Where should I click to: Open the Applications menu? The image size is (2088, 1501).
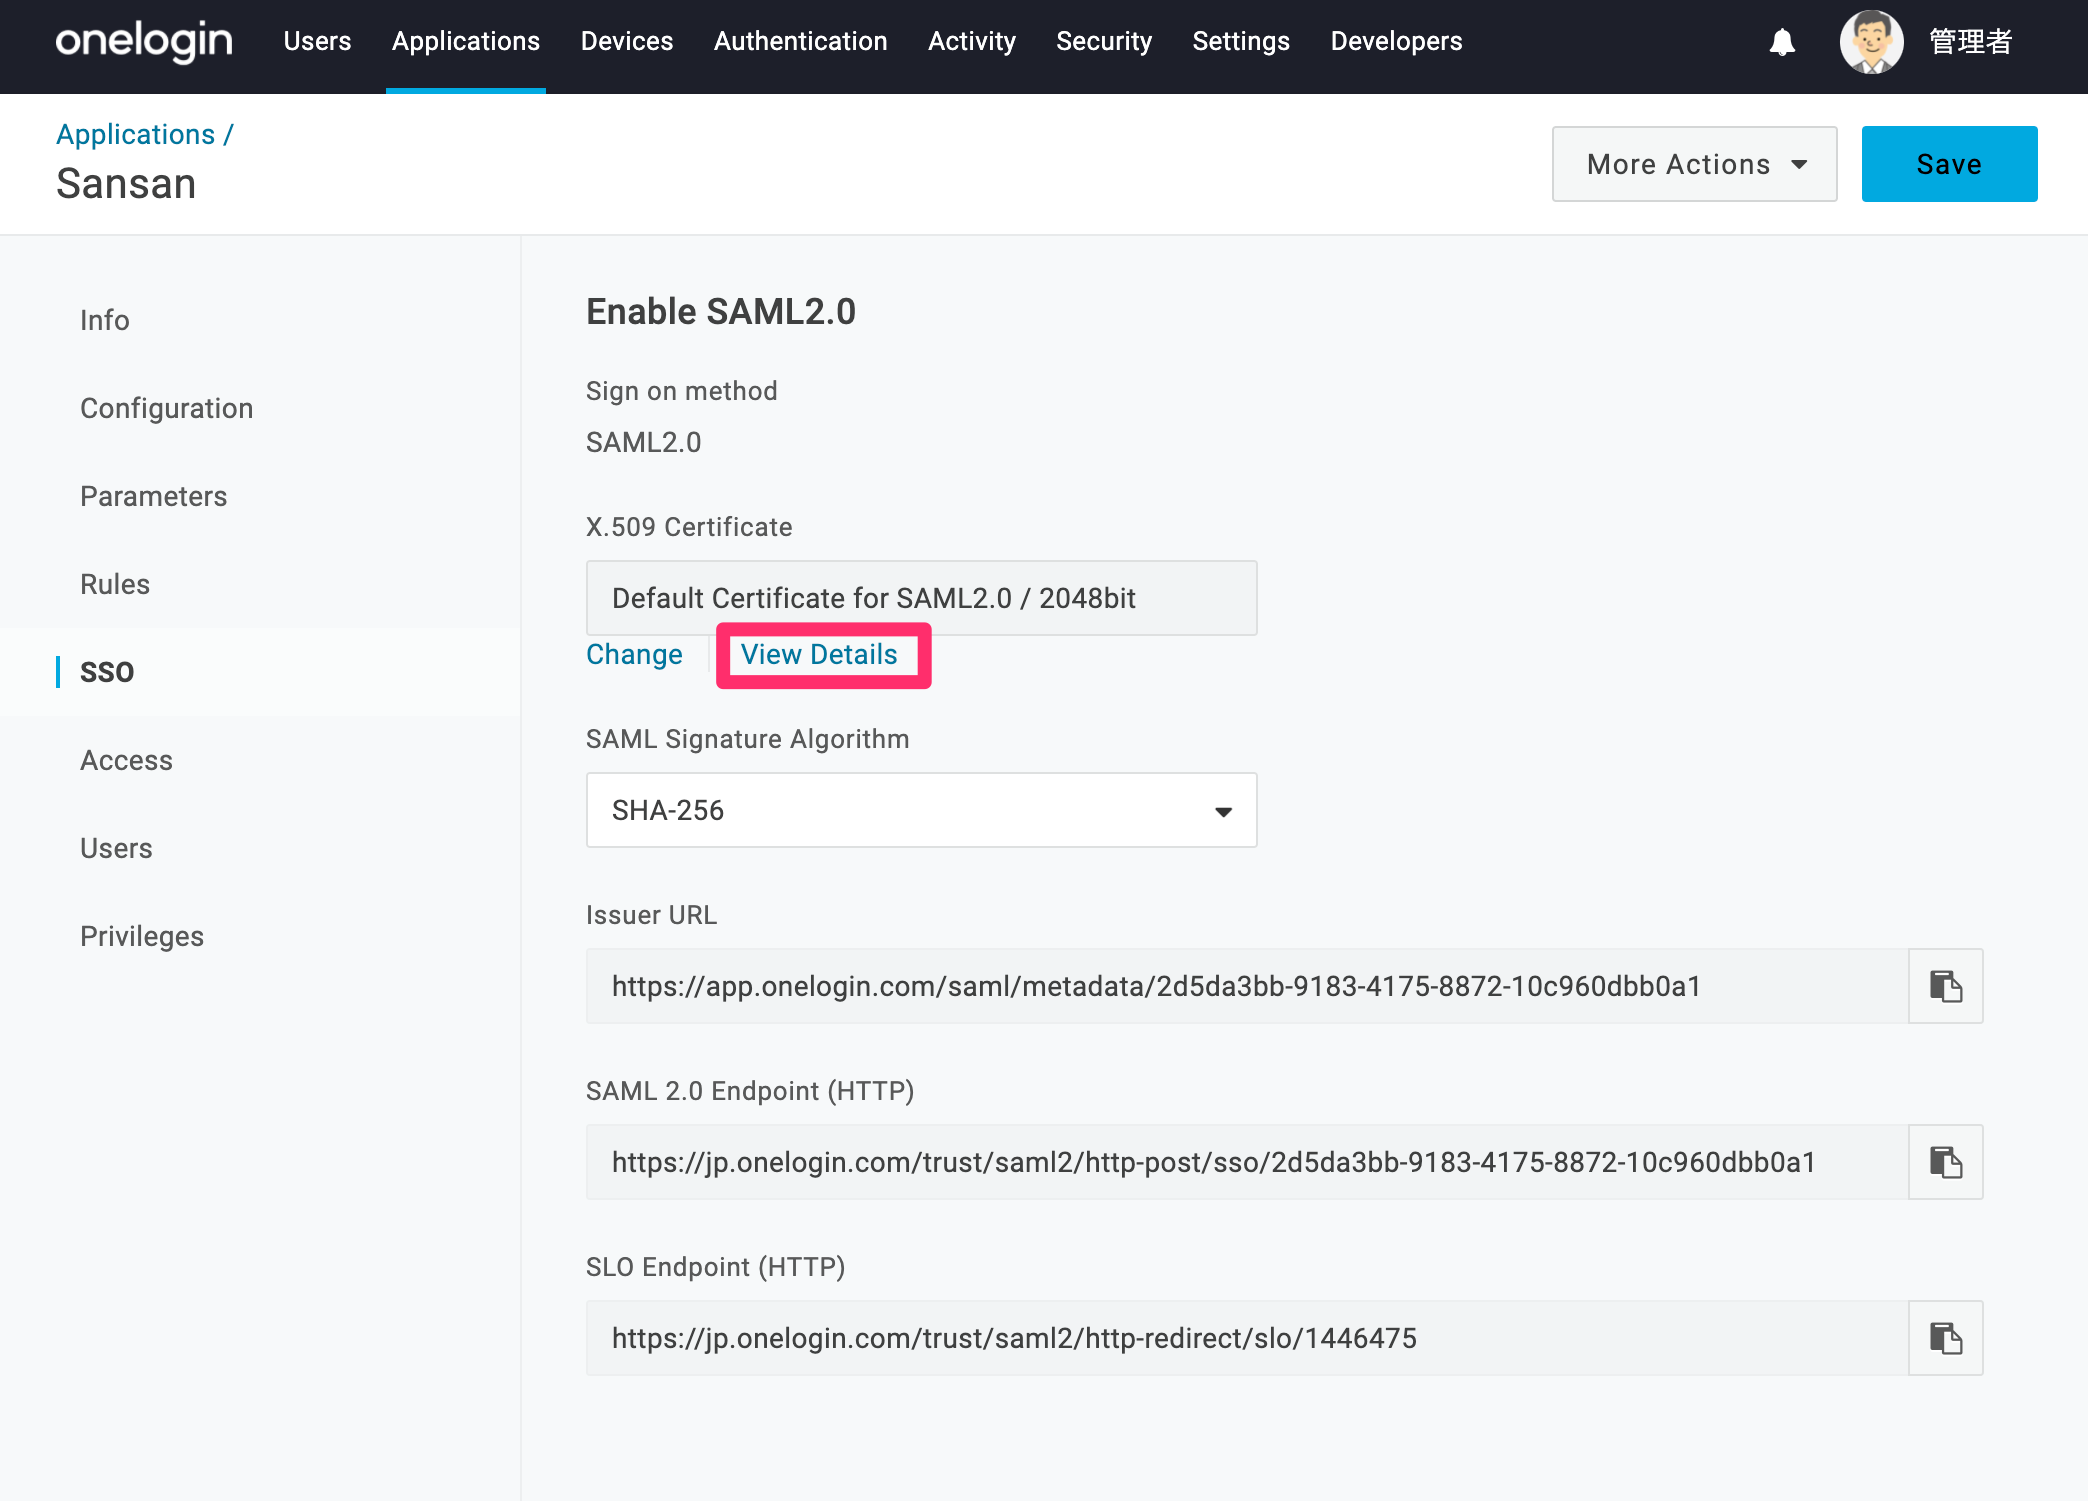[x=466, y=41]
